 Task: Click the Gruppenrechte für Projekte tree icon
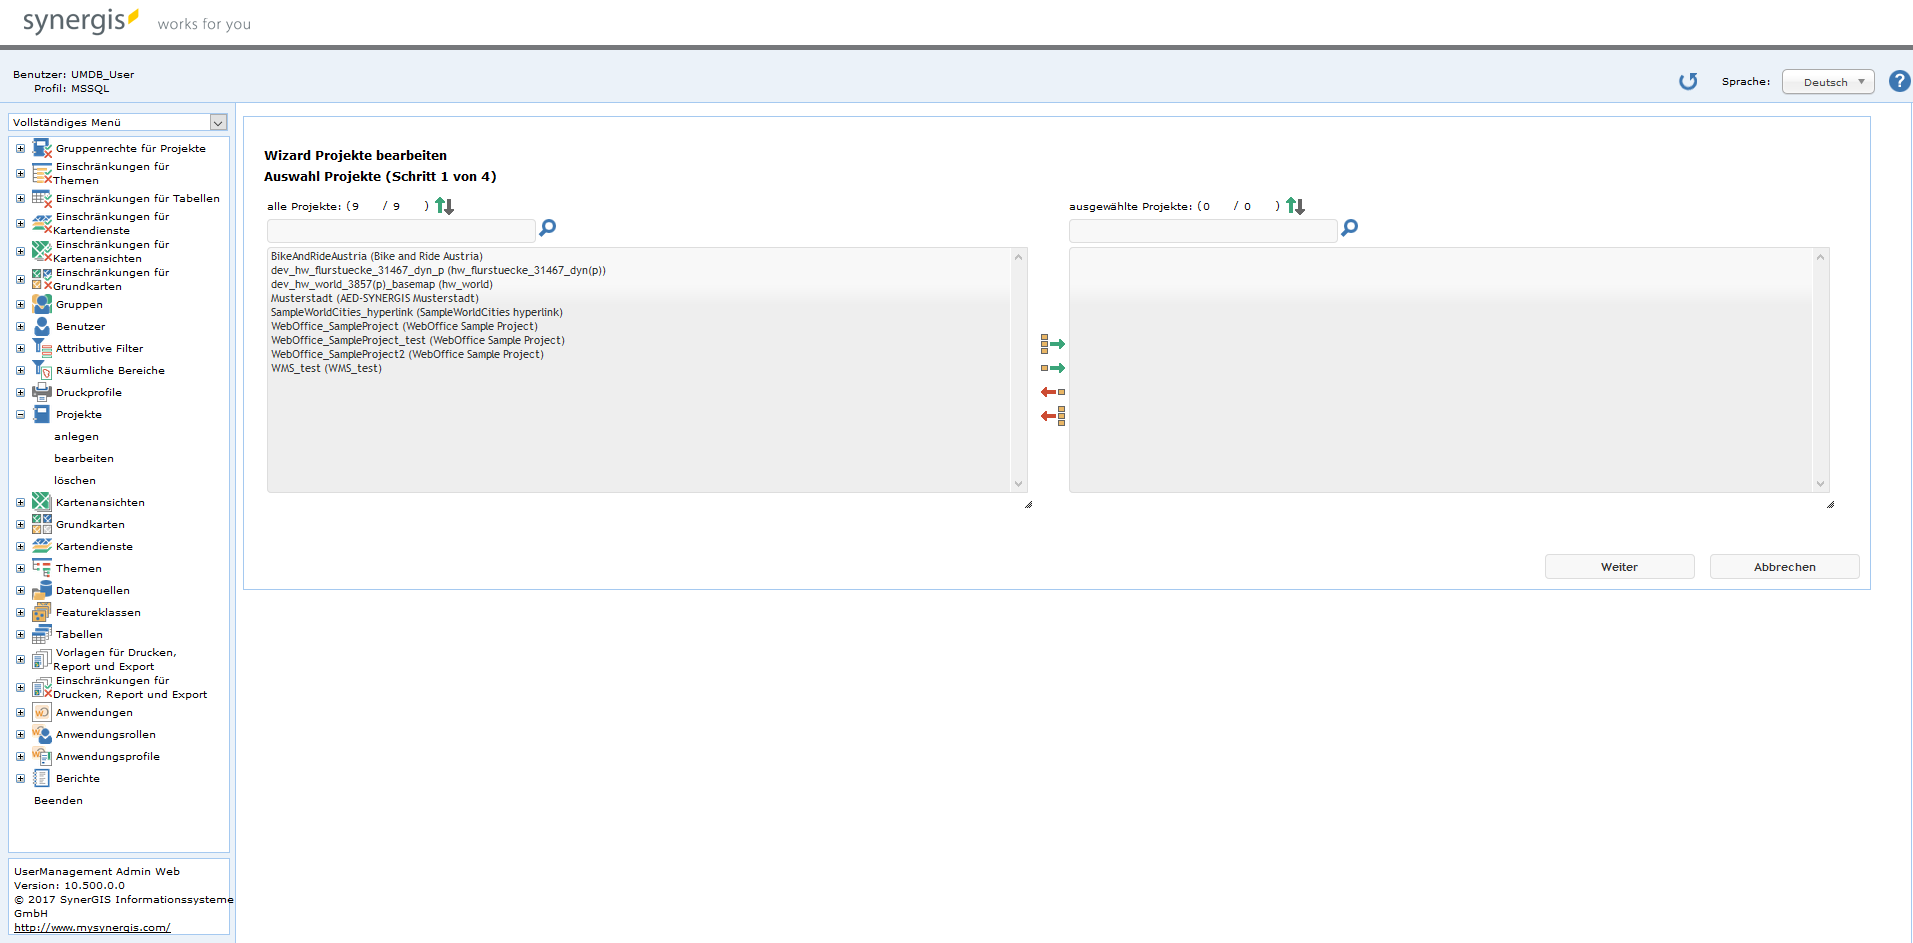42,148
